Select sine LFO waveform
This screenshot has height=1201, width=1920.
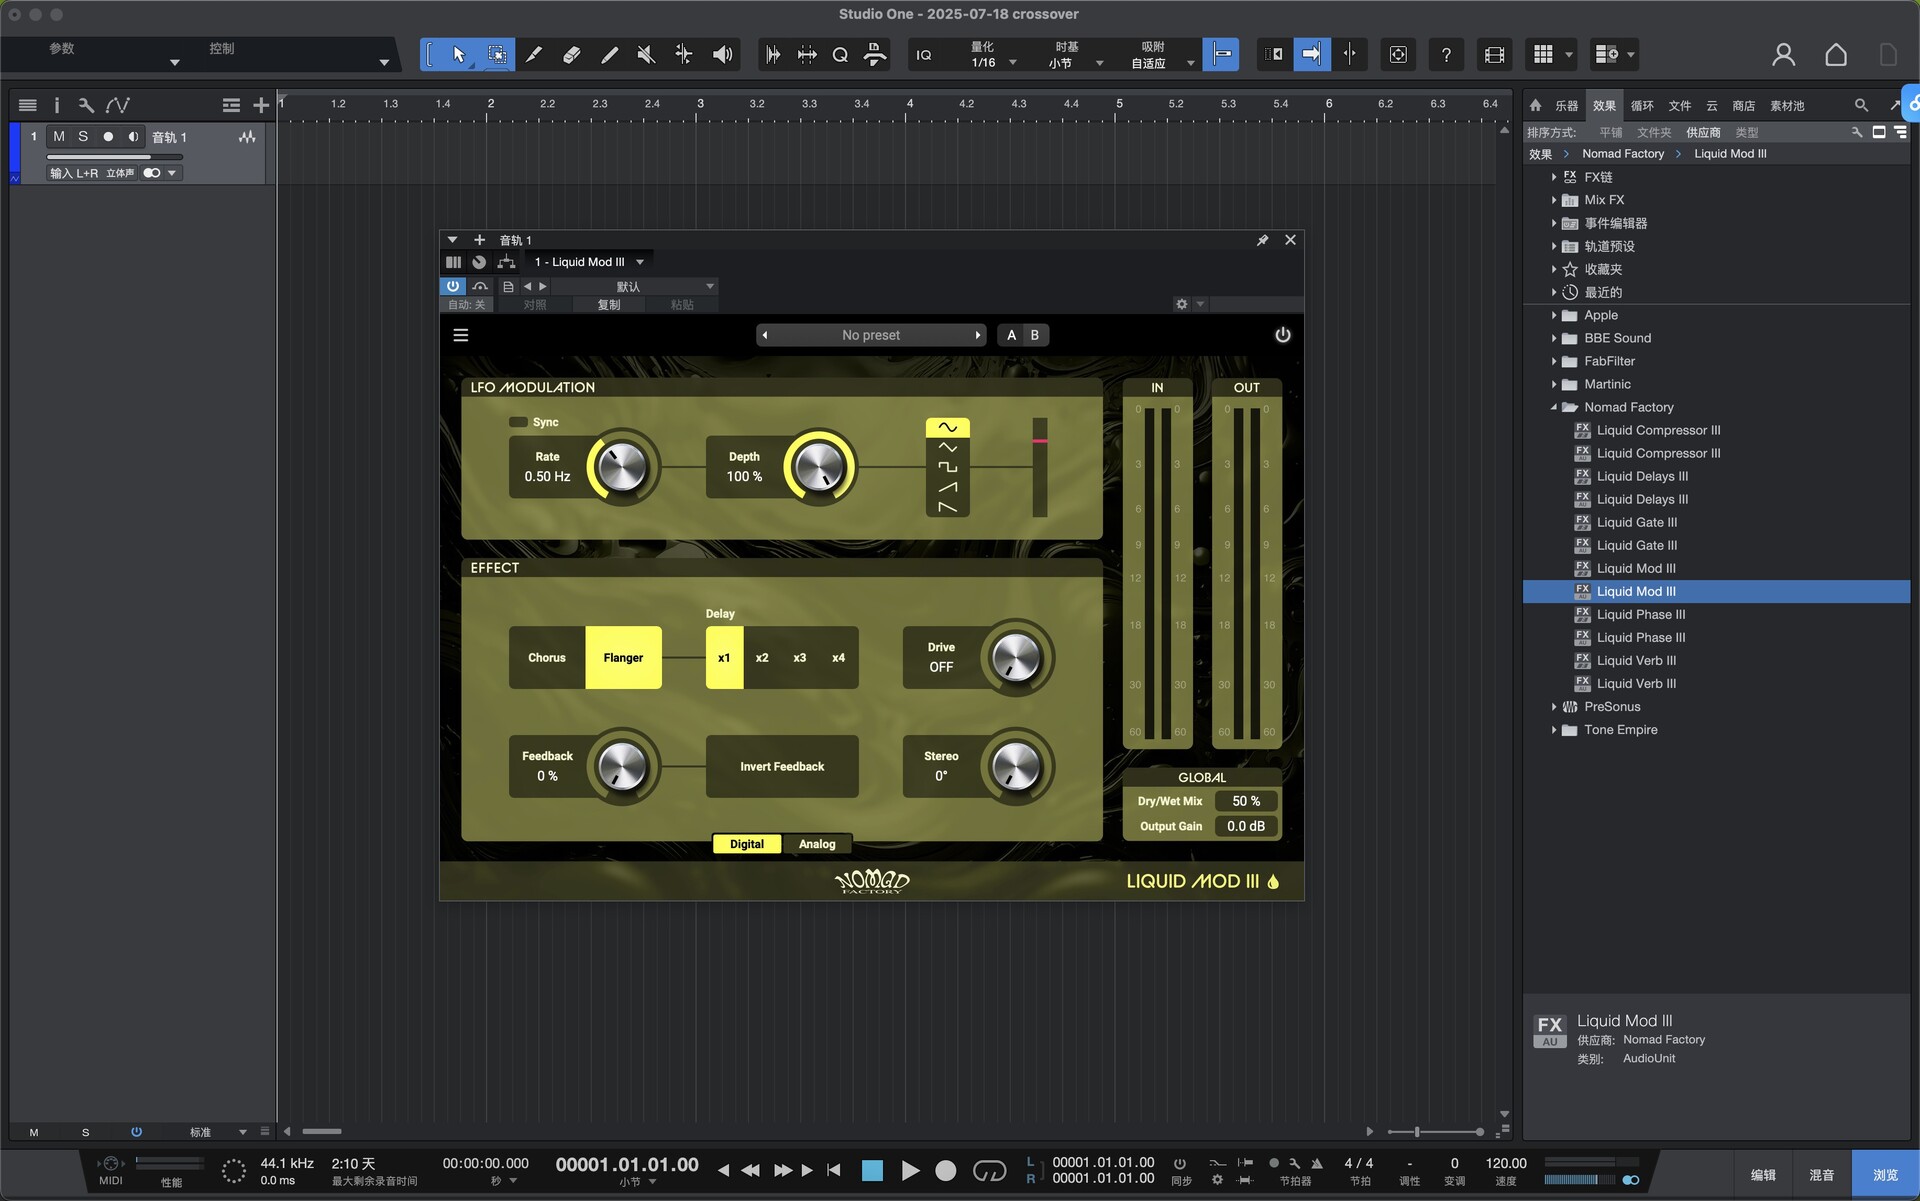[947, 428]
